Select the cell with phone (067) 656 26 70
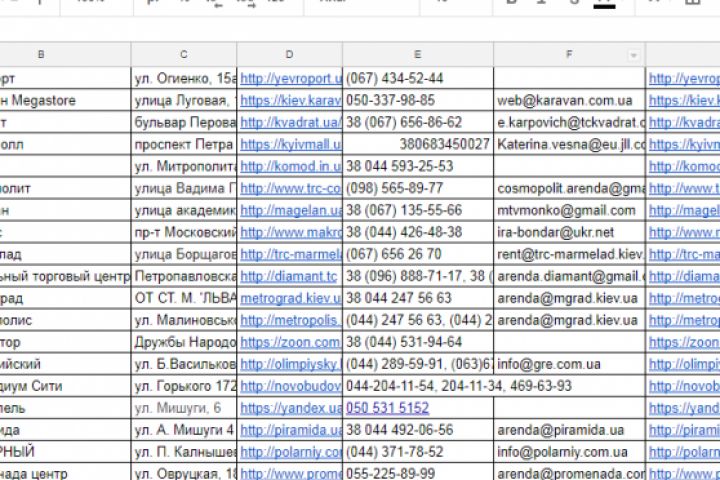Image resolution: width=720 pixels, height=480 pixels. (x=418, y=254)
